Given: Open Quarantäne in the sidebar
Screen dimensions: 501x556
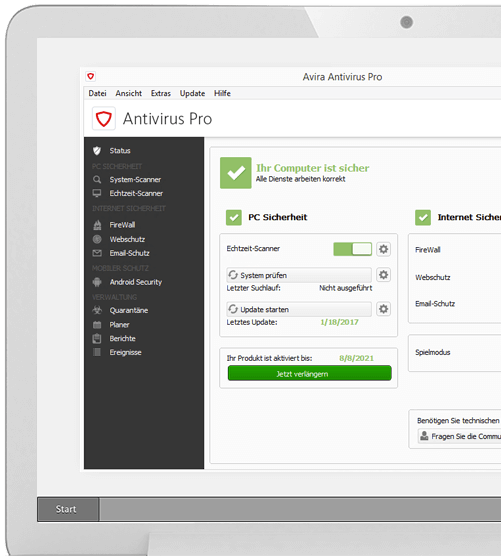Looking at the screenshot, I should pyautogui.click(x=129, y=310).
